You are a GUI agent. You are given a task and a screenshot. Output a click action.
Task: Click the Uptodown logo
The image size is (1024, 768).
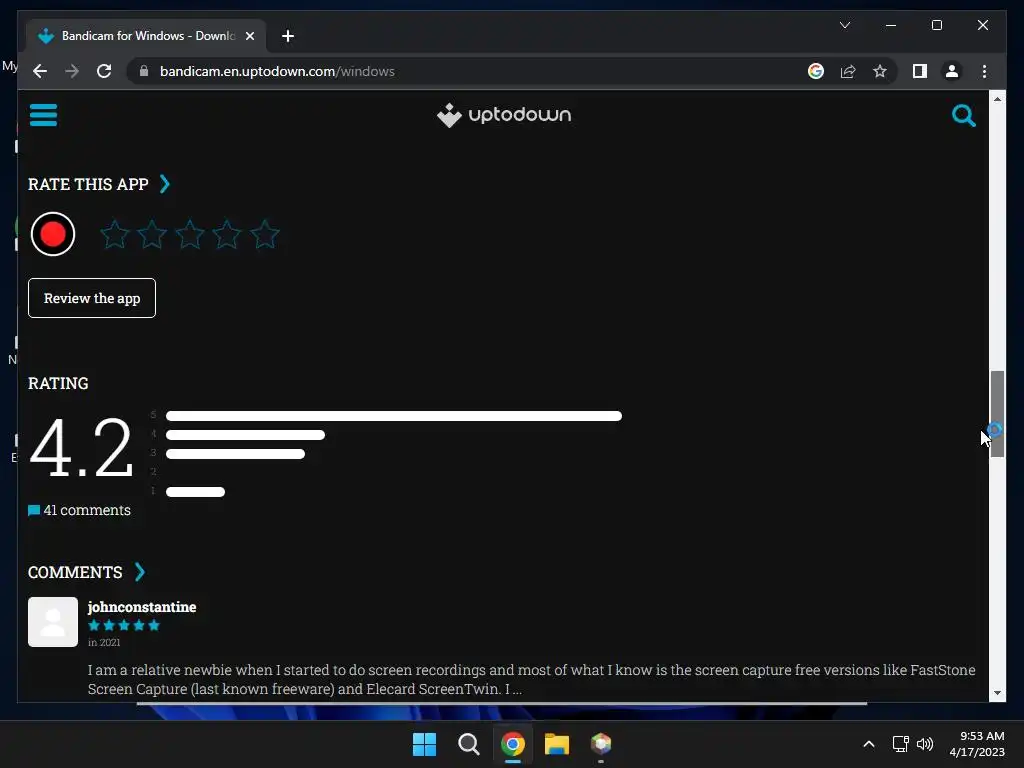click(x=504, y=115)
